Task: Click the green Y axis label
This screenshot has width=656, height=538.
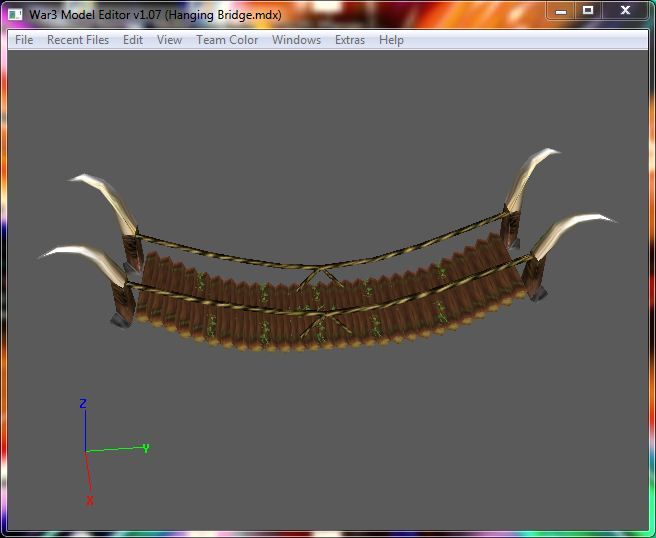Action: click(146, 448)
